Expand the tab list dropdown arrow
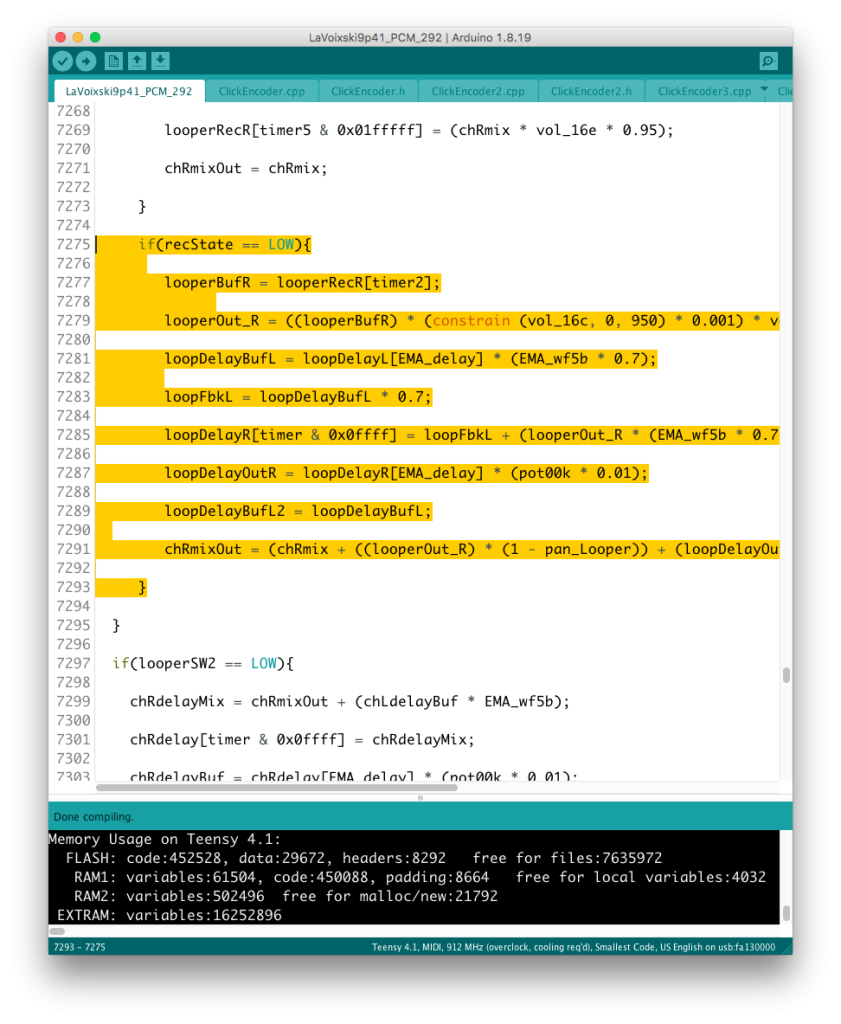Screen dimensions: 841x1024 (x=764, y=89)
